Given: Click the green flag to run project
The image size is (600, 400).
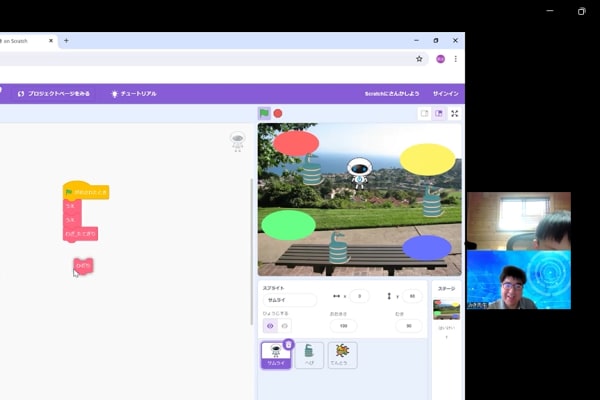Looking at the screenshot, I should pos(264,113).
